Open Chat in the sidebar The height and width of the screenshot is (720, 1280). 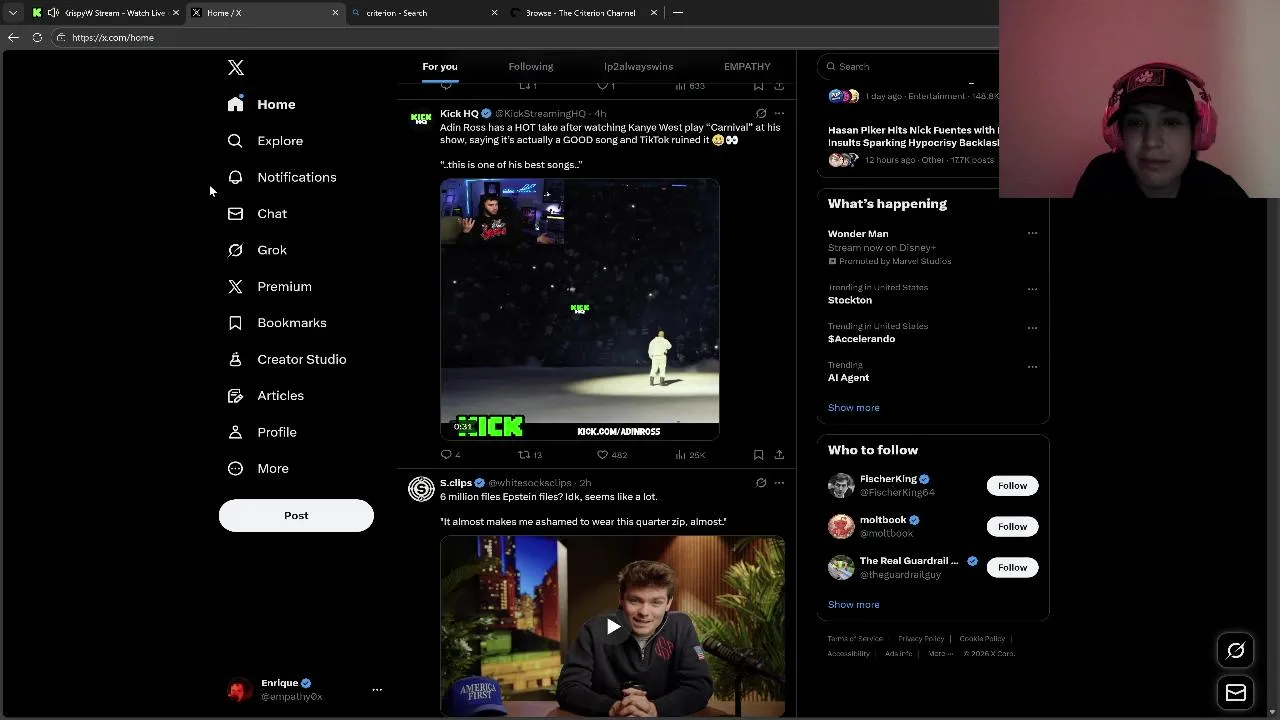(257, 214)
